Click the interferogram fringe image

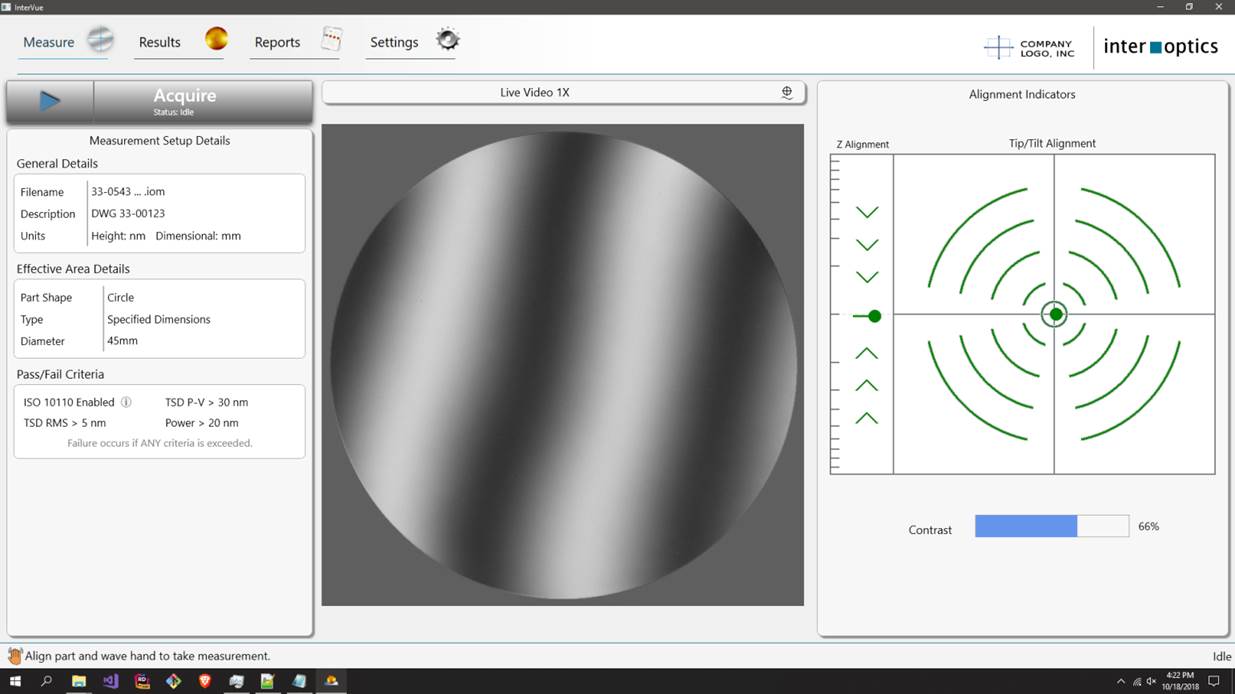tap(563, 364)
